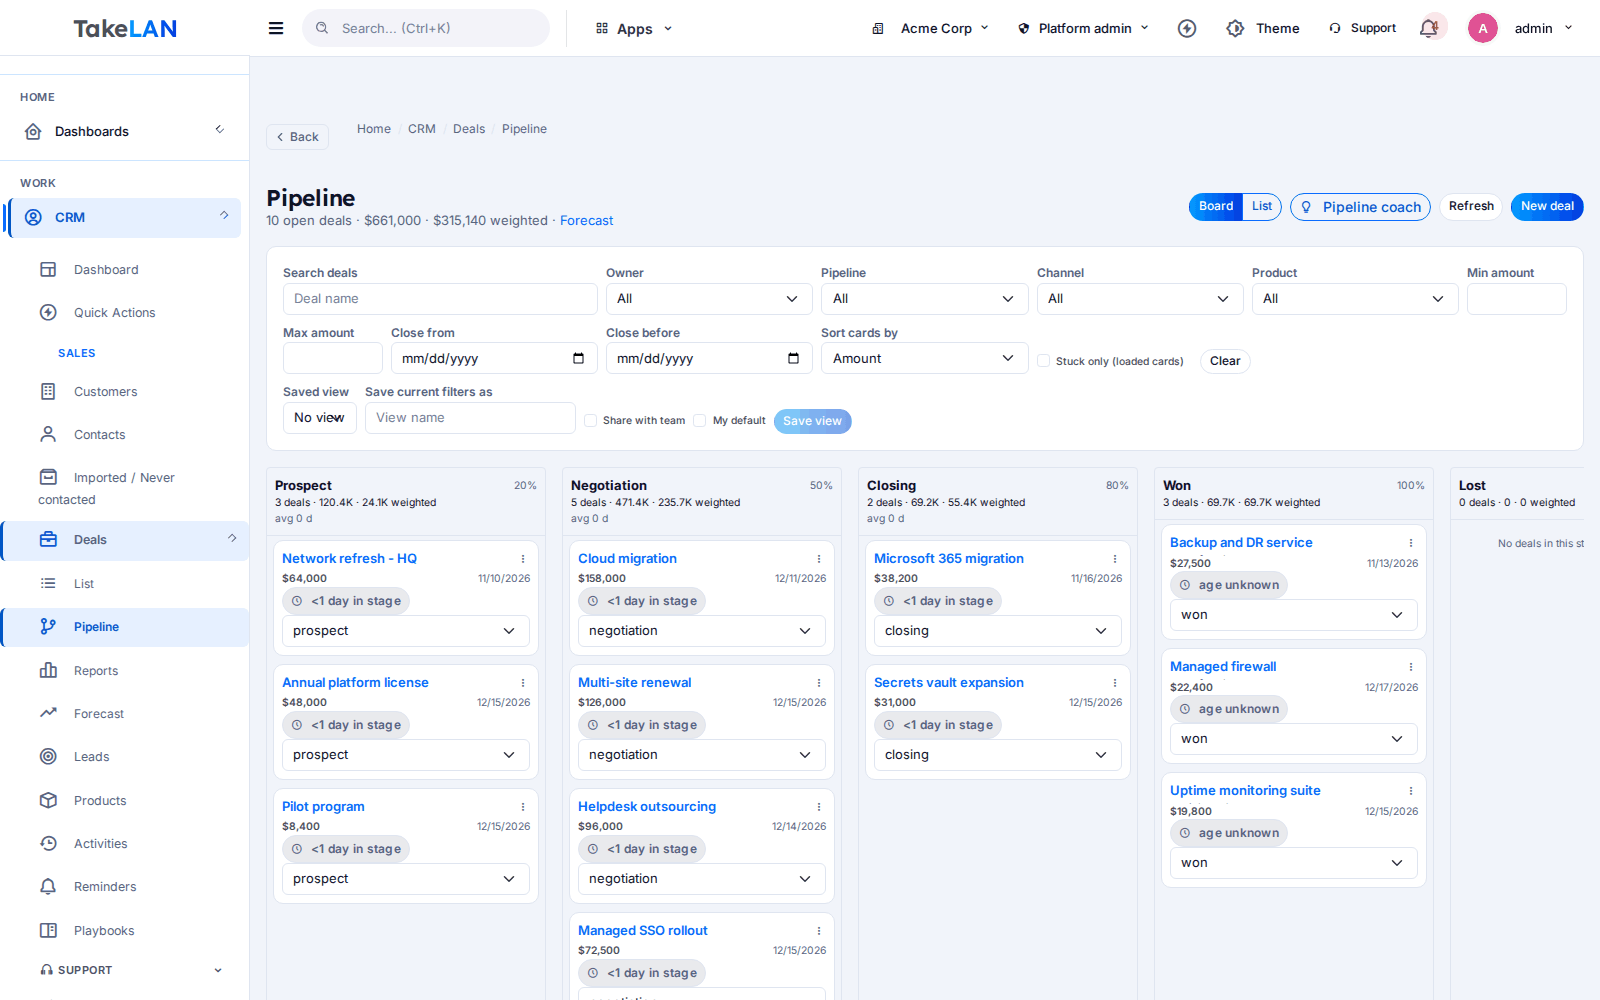1600x1000 pixels.
Task: Change stage dropdown on Microsoft 365 migration
Action: (x=998, y=631)
